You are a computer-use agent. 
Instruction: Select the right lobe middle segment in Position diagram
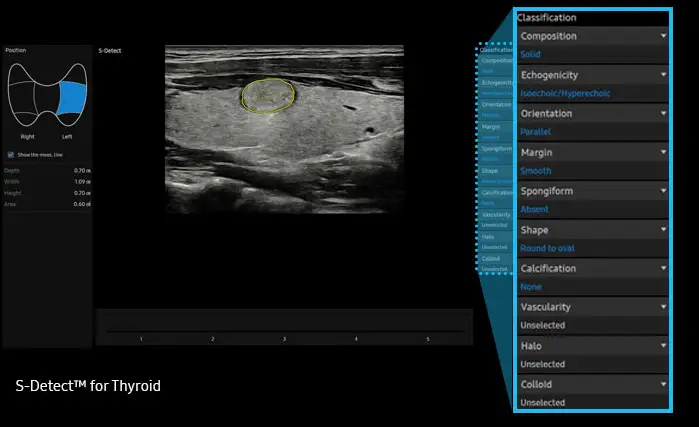22,97
